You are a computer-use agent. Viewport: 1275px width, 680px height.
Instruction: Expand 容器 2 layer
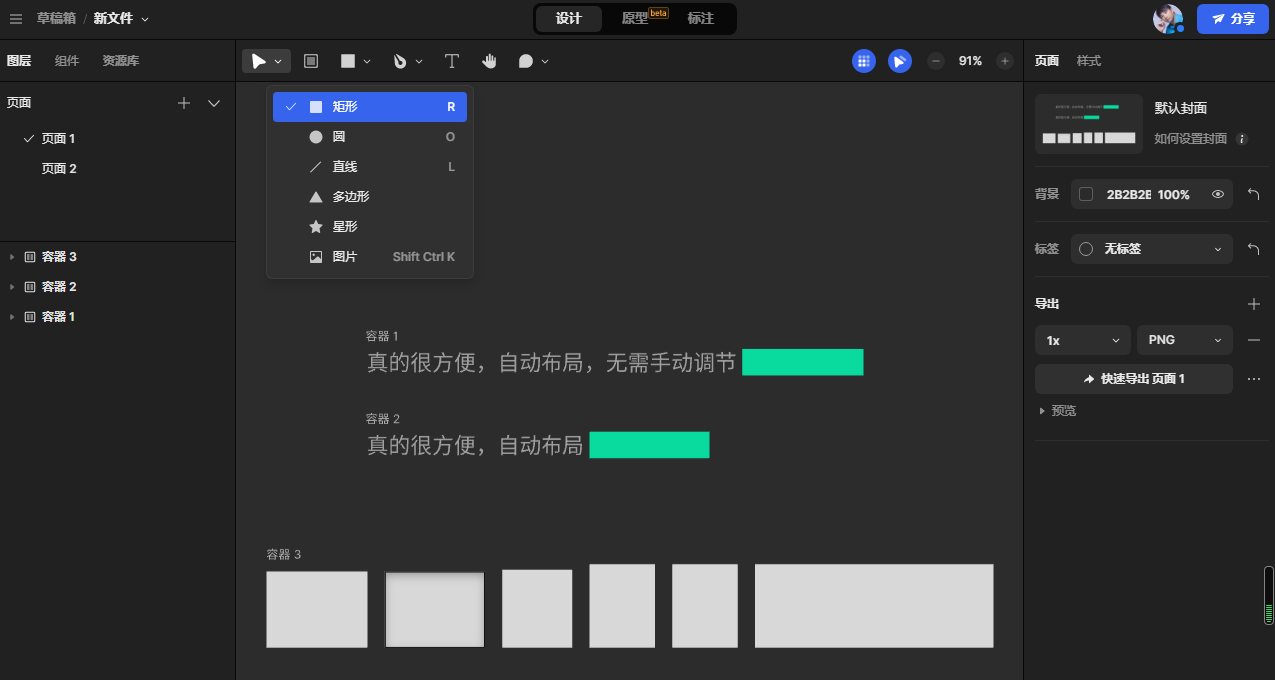pos(12,287)
